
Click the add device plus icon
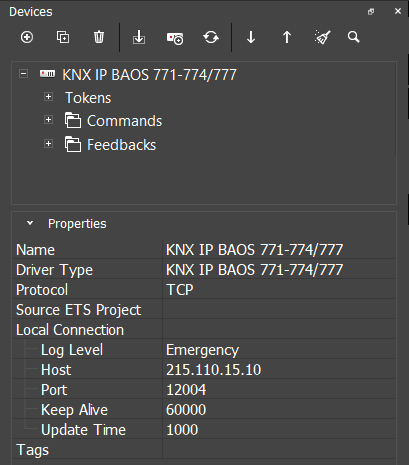click(x=27, y=37)
